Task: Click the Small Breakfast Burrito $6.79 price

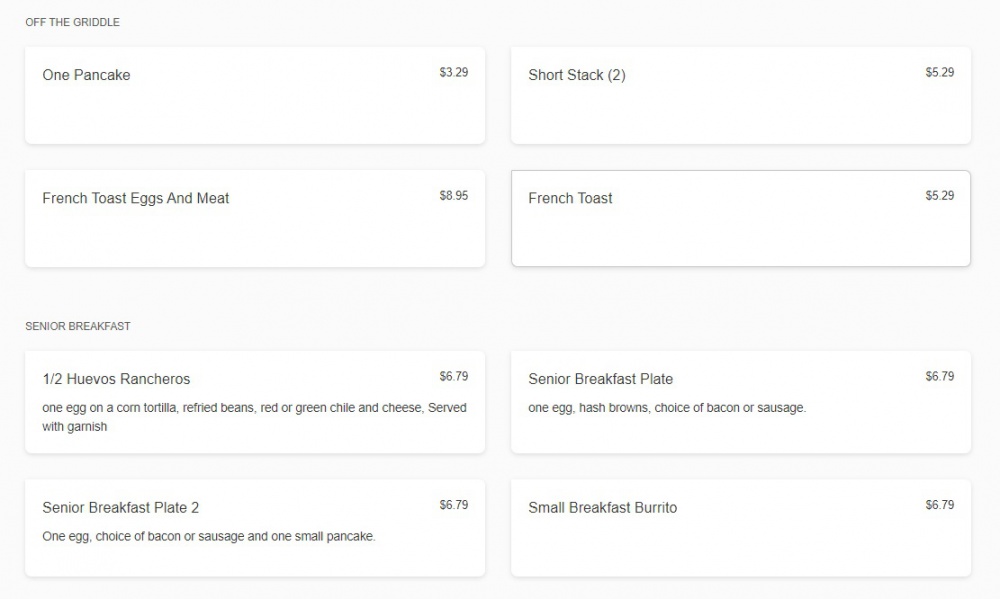Action: click(939, 505)
